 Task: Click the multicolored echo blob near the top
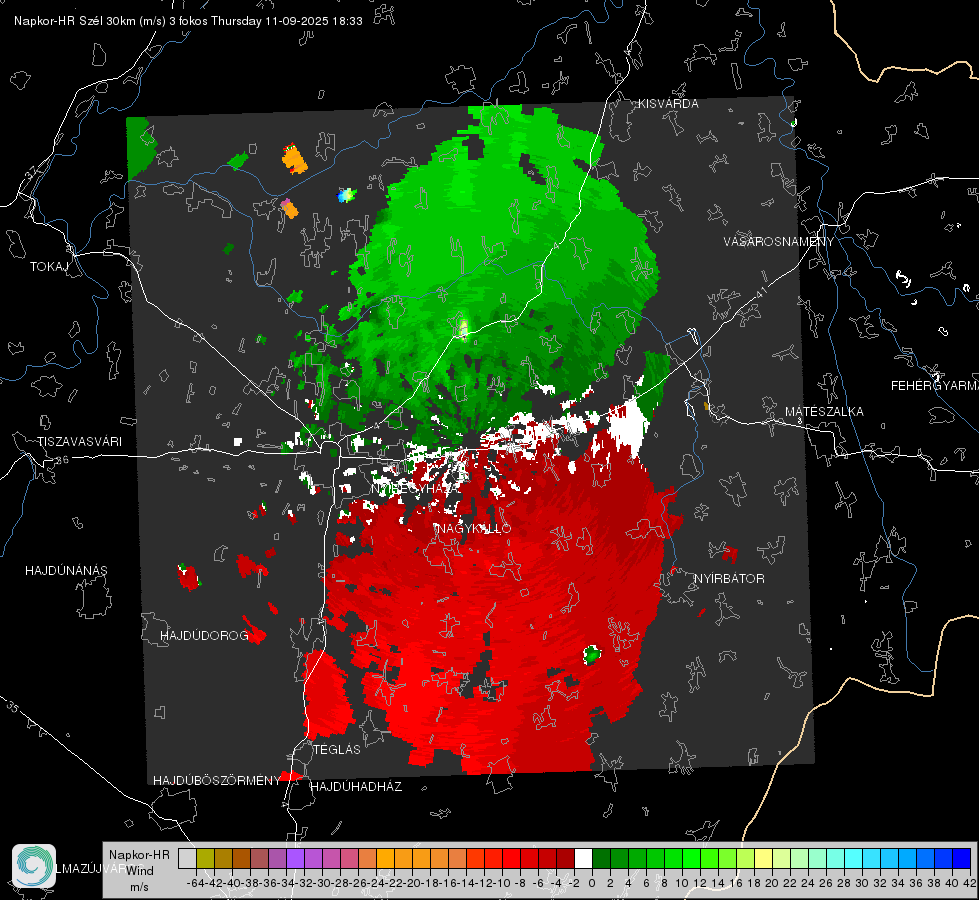coord(347,195)
